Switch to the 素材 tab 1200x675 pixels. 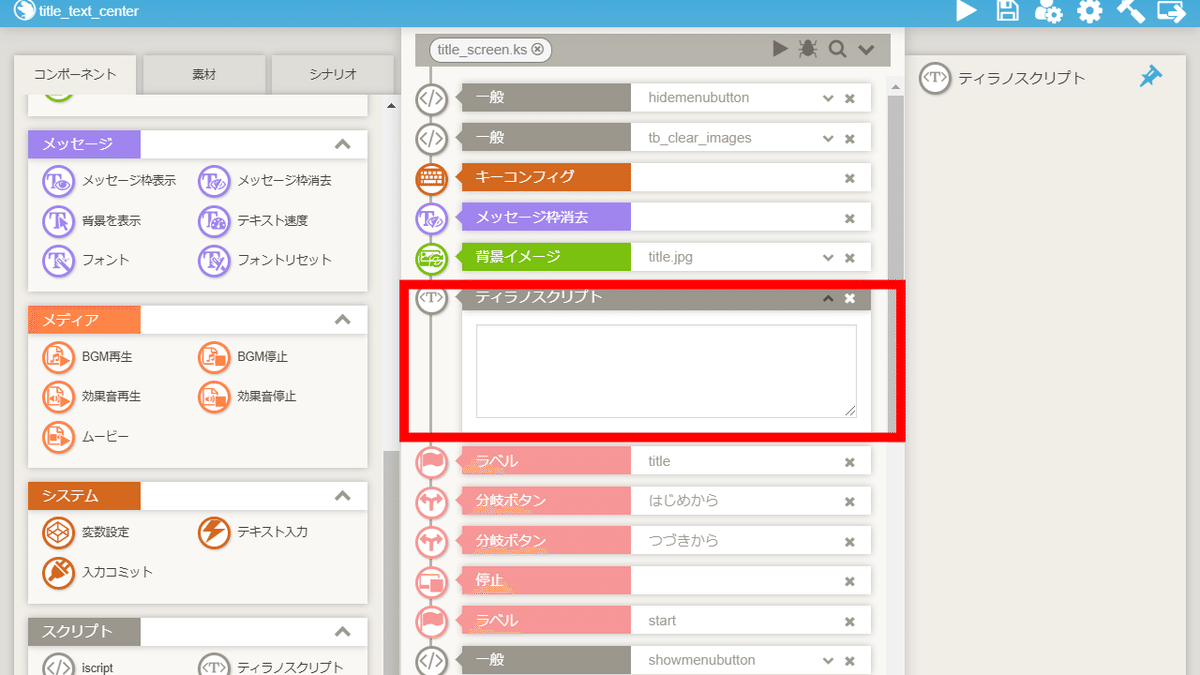coord(204,75)
